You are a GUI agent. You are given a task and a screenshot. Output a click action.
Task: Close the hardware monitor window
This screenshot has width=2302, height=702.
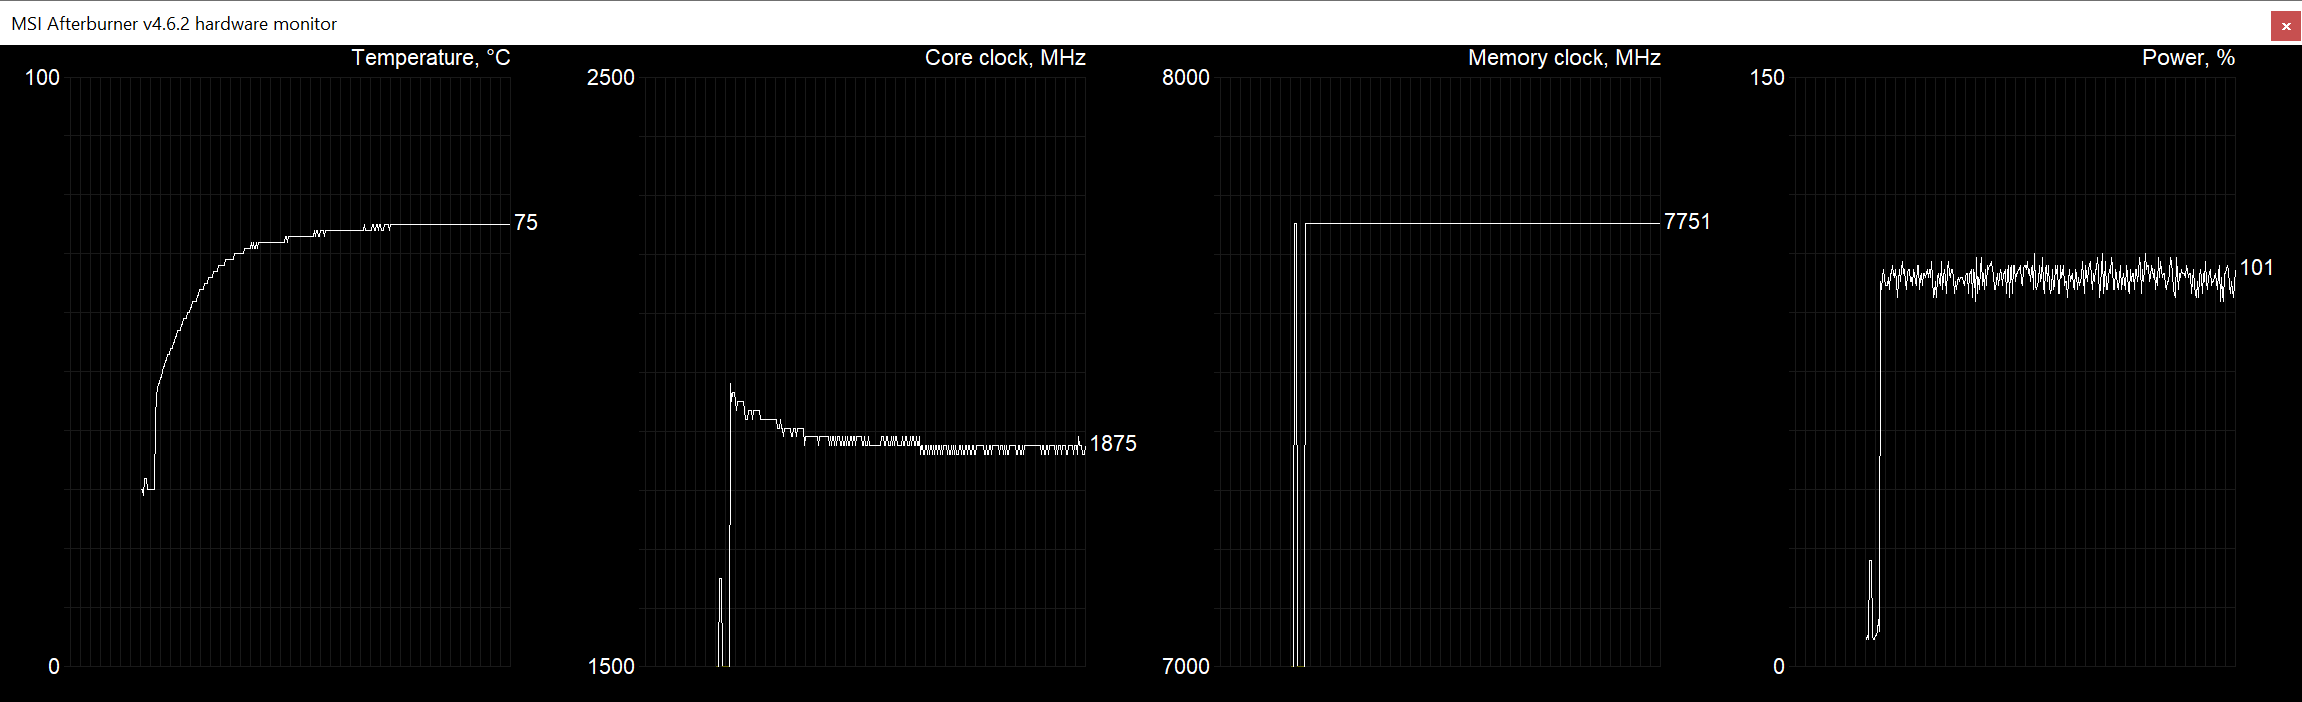pos(2285,26)
